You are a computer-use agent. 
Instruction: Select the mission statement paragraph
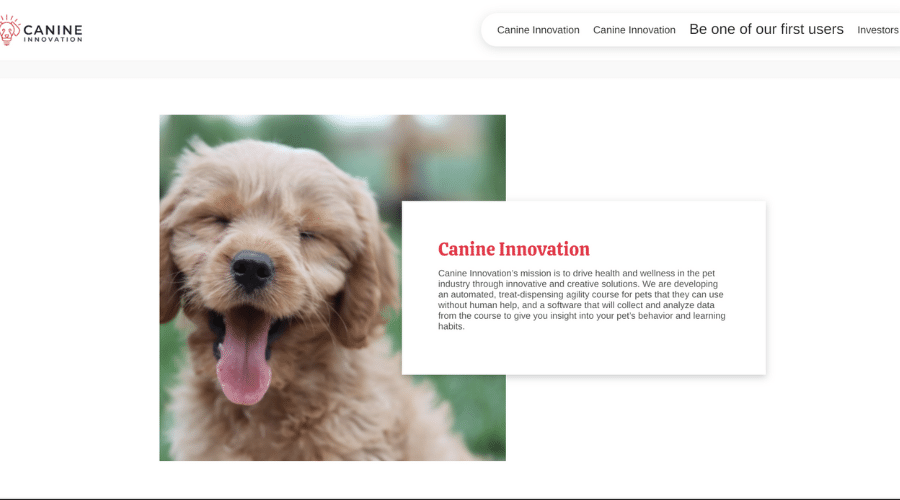pos(581,300)
